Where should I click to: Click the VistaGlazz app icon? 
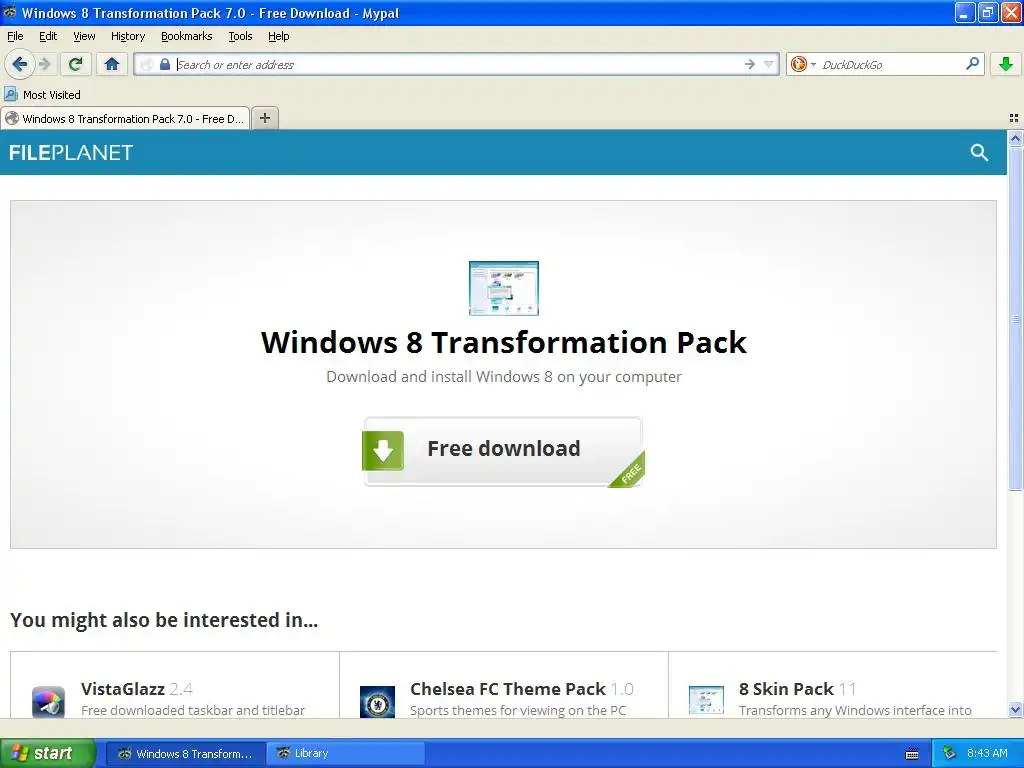tap(48, 702)
